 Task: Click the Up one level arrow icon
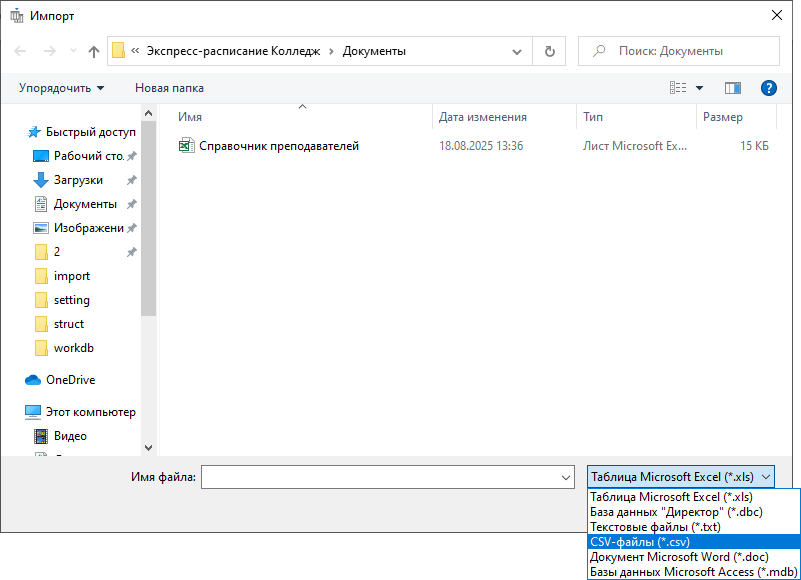[x=94, y=51]
